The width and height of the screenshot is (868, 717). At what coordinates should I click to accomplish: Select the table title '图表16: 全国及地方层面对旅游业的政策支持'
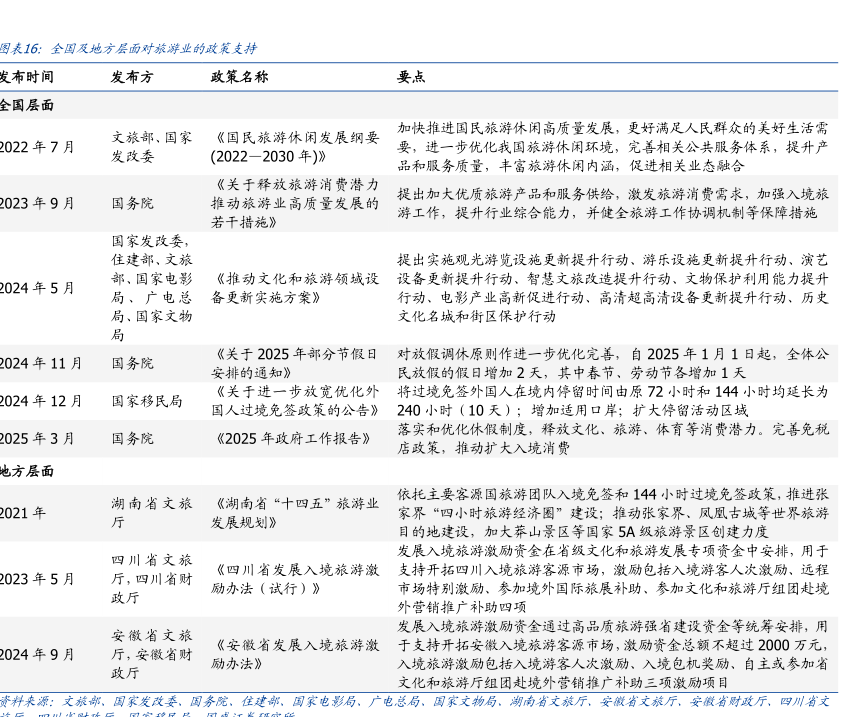point(128,49)
